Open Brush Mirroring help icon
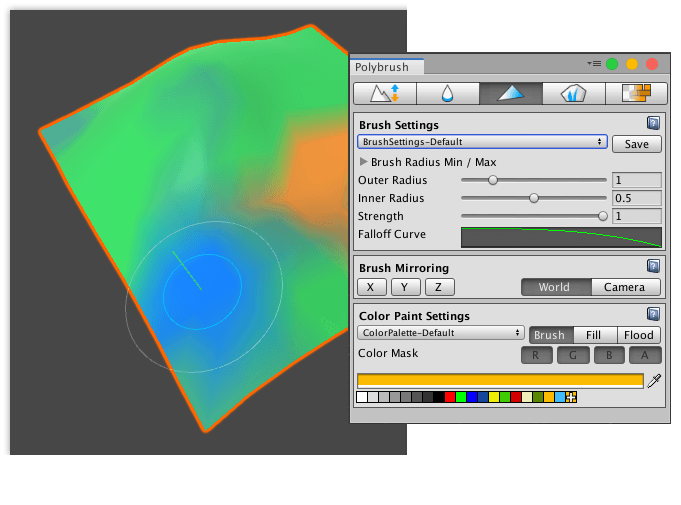The image size is (681, 505). click(653, 266)
